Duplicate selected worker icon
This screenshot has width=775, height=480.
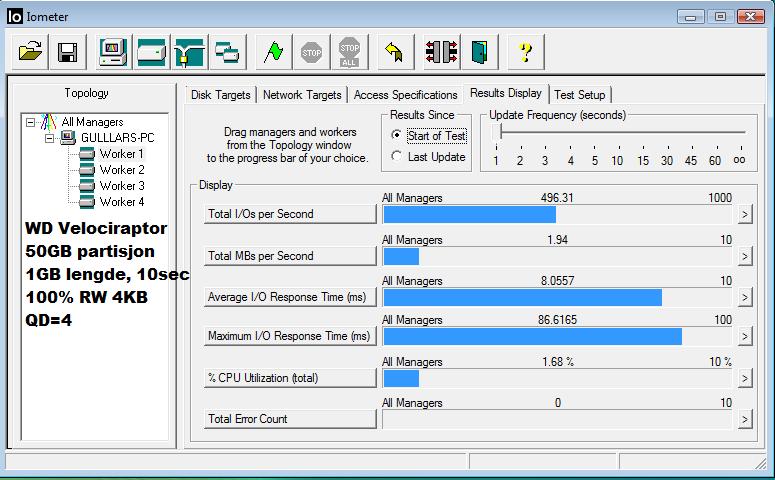click(227, 51)
